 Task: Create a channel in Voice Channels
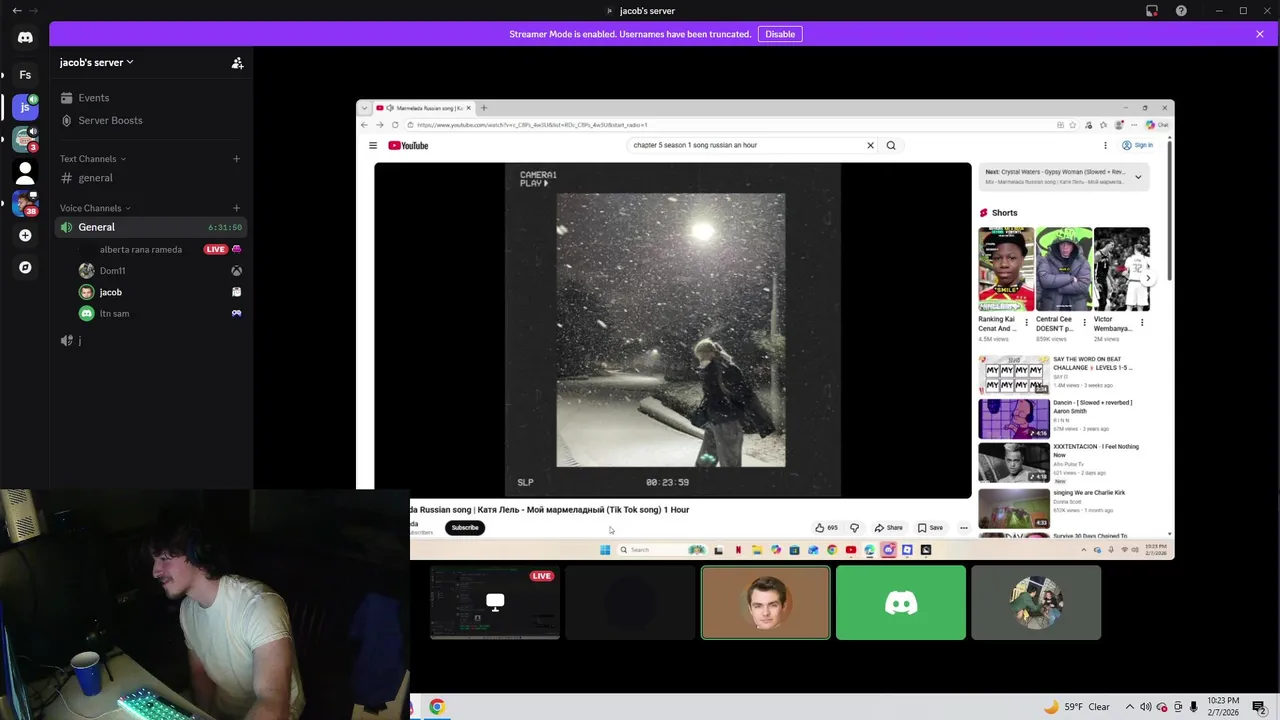[236, 208]
